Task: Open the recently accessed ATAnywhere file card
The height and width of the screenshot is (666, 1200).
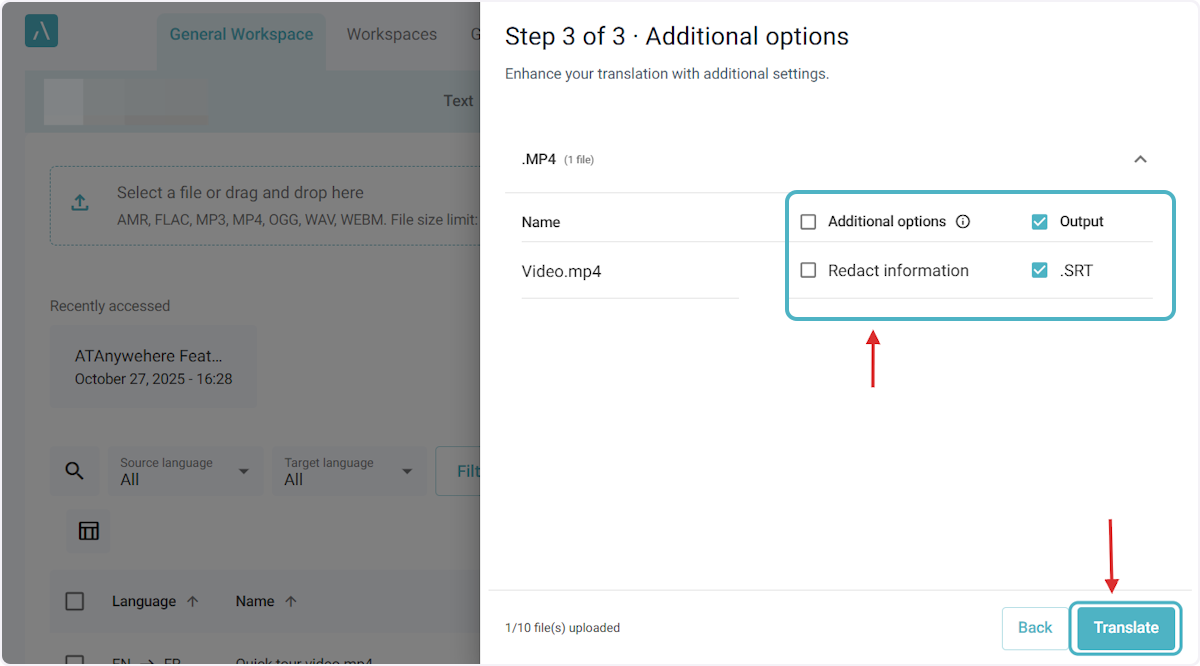Action: tap(153, 367)
